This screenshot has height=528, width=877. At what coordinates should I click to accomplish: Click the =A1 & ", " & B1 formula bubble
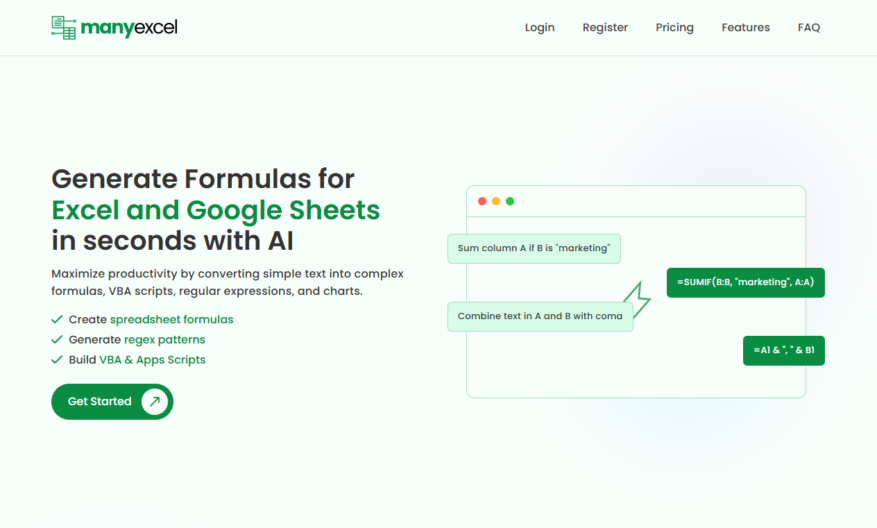click(784, 351)
